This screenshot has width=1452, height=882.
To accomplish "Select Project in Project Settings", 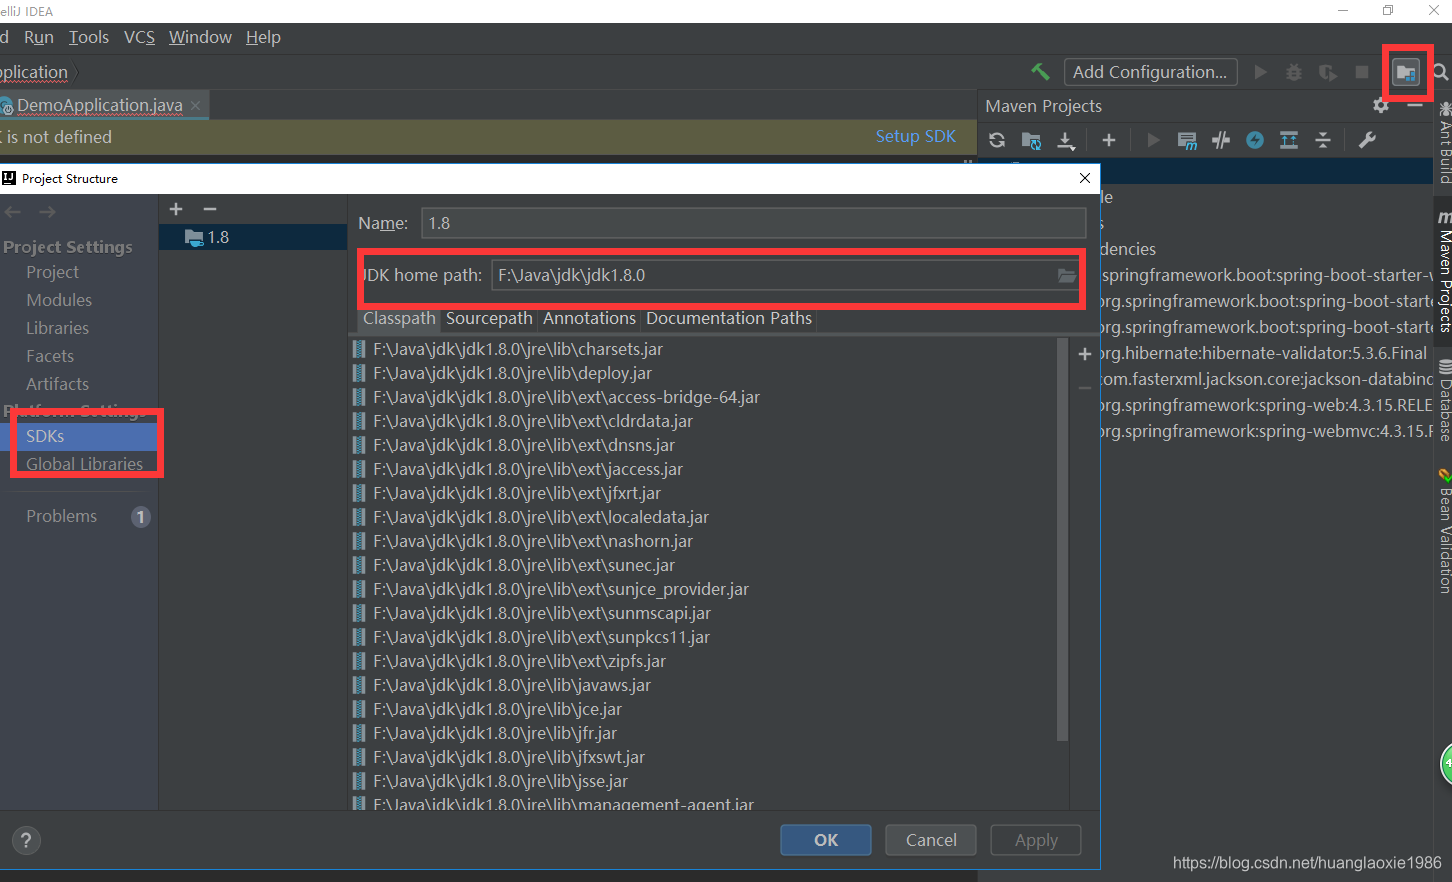I will pyautogui.click(x=52, y=272).
